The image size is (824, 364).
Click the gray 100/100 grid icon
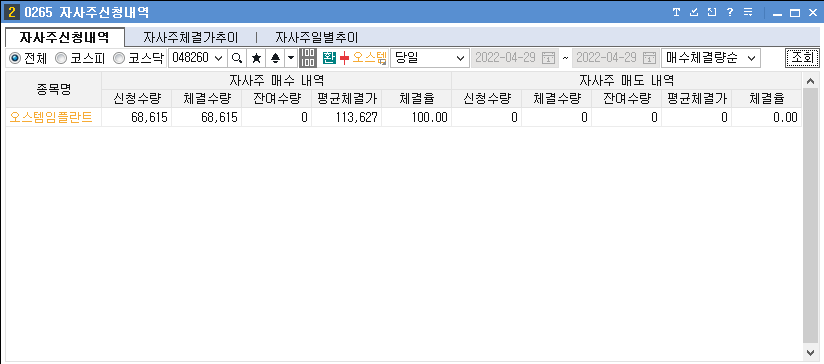pyautogui.click(x=308, y=58)
